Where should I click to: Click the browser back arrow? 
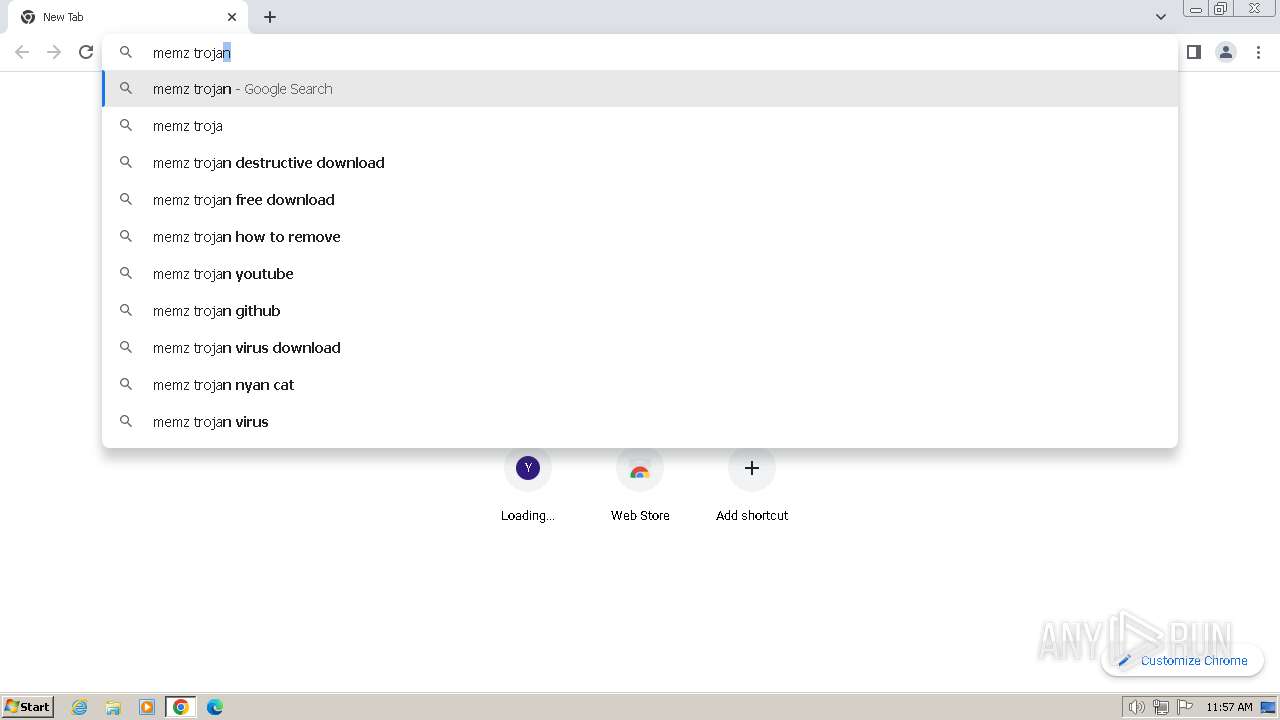coord(22,52)
